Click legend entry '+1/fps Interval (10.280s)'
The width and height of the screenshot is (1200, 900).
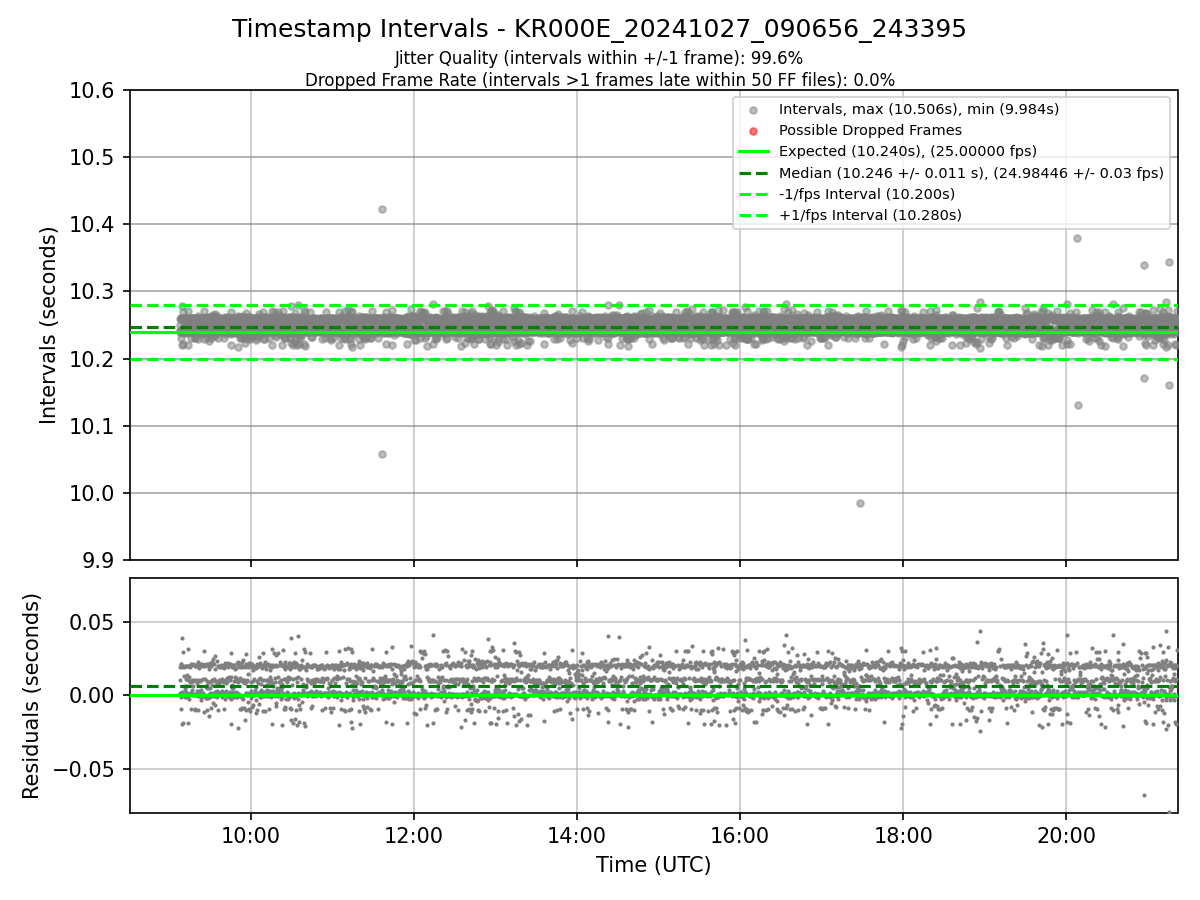tap(870, 215)
